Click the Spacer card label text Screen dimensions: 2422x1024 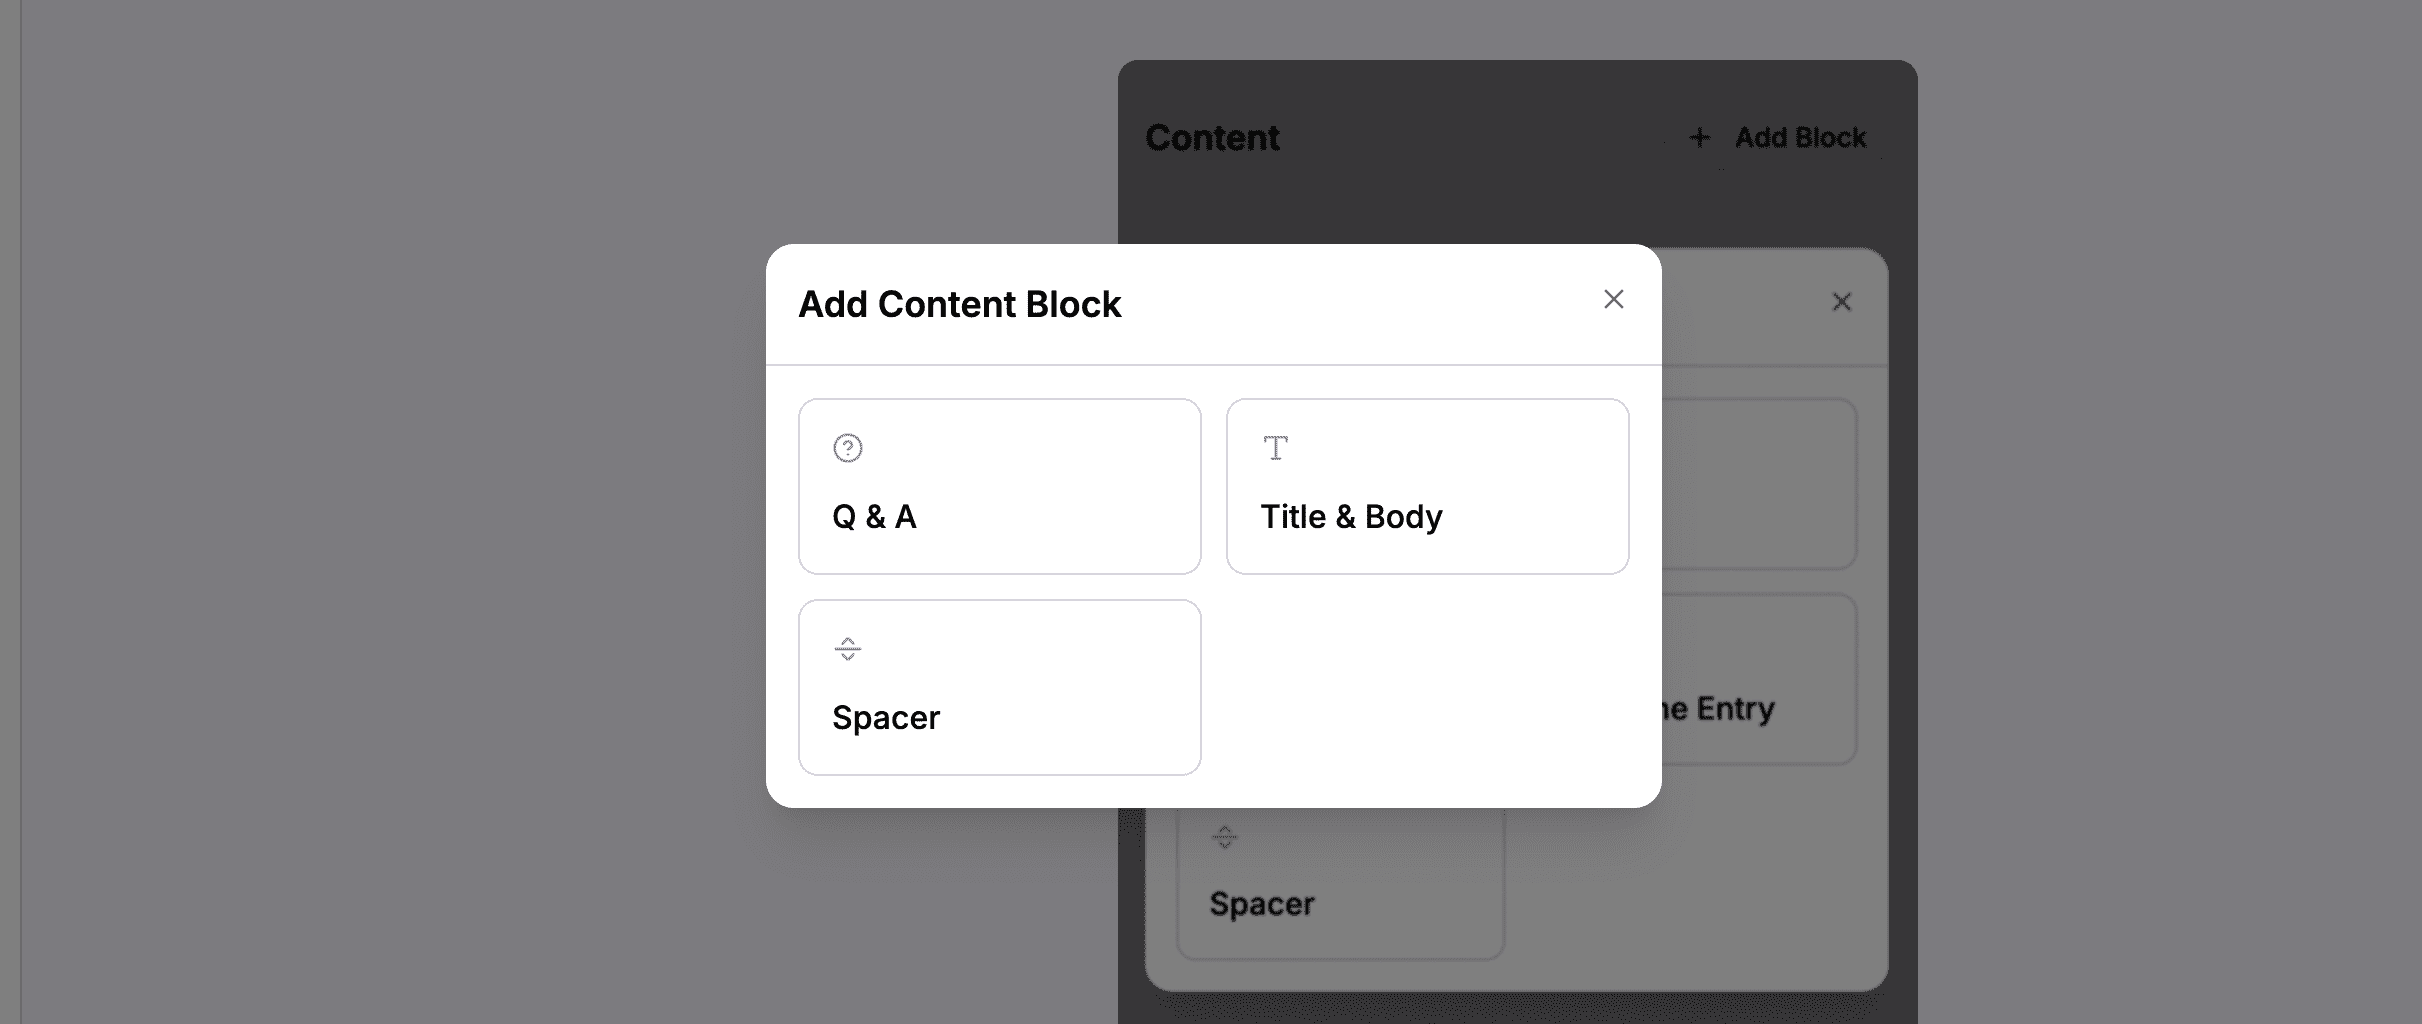(x=885, y=717)
